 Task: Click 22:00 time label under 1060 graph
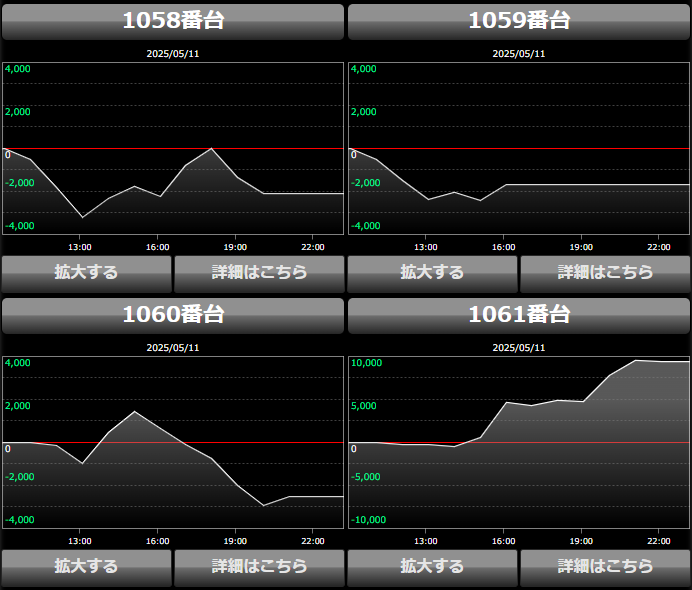(x=313, y=541)
